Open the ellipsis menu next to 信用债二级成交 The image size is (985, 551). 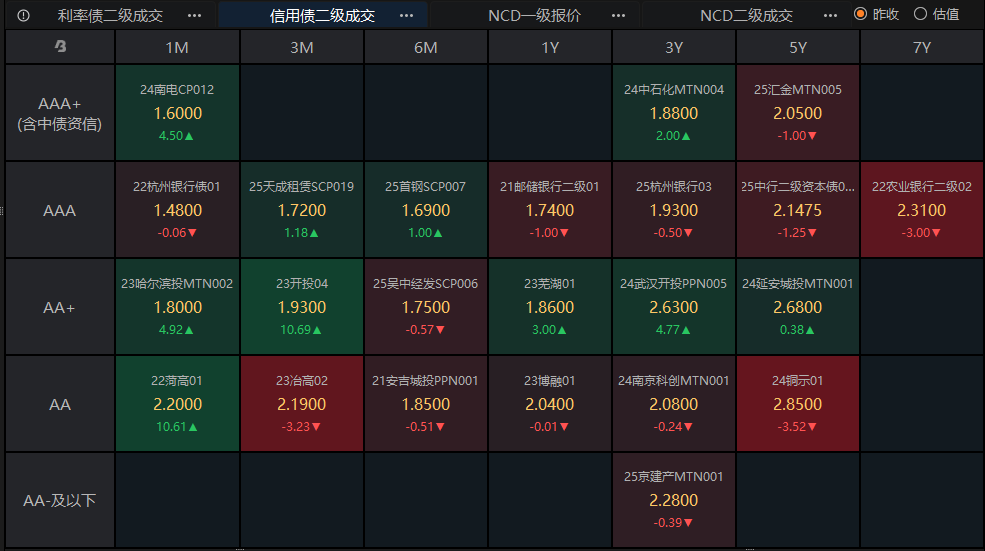(406, 16)
